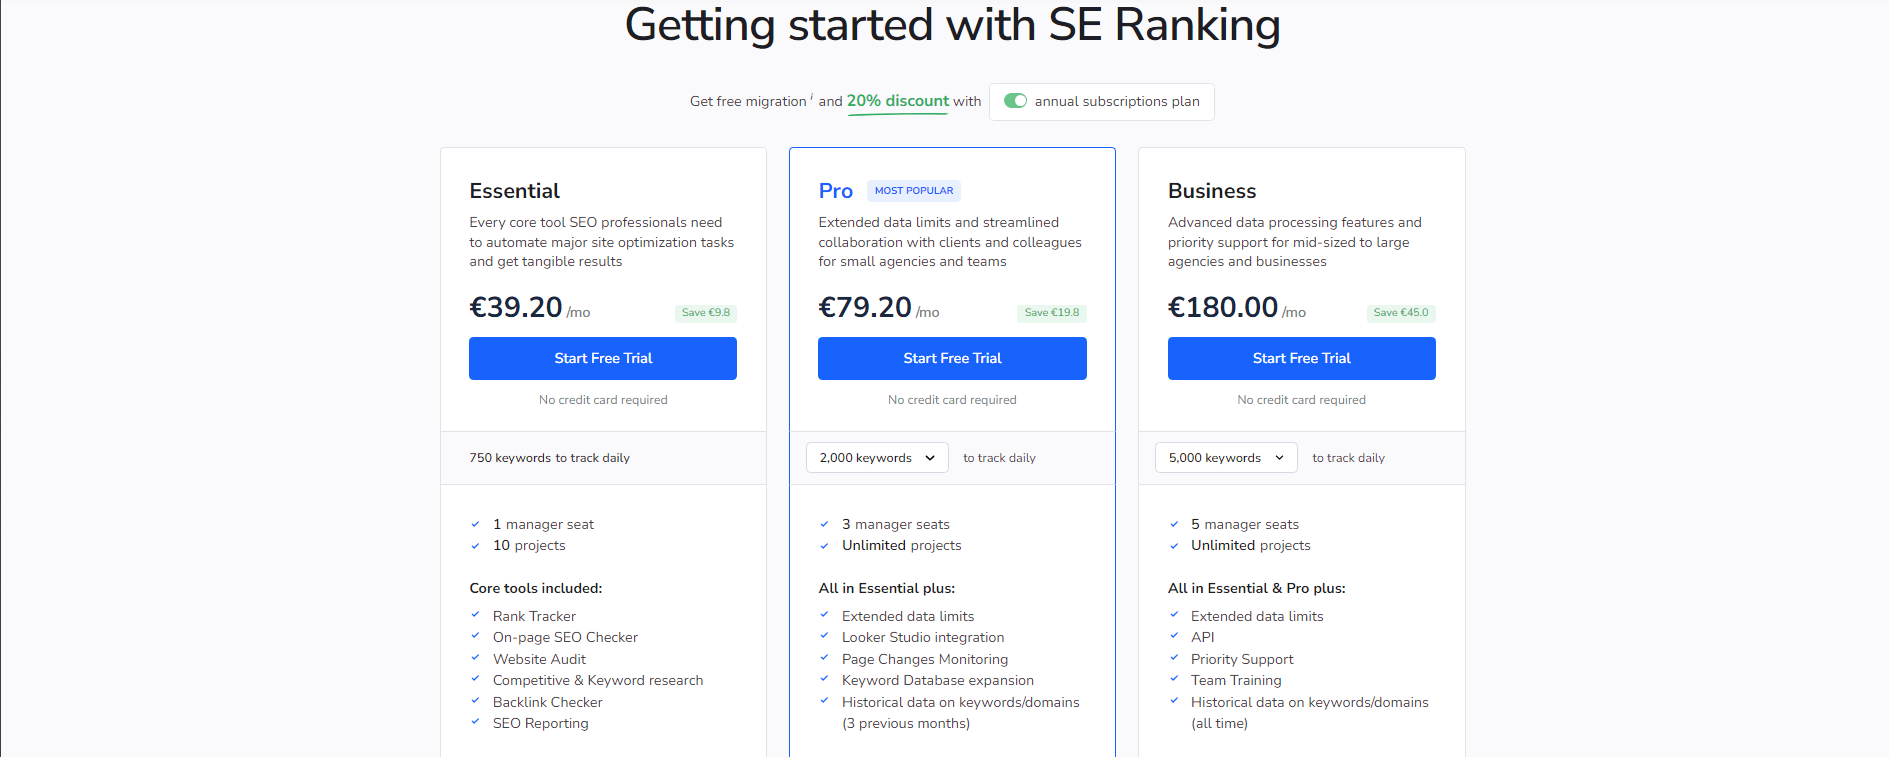
Task: Click the checkmark beside Website Audit
Action: coord(475,658)
